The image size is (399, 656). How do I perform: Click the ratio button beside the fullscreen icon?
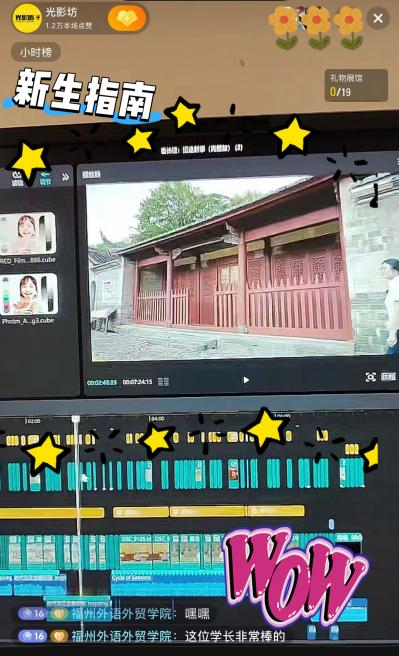[388, 377]
